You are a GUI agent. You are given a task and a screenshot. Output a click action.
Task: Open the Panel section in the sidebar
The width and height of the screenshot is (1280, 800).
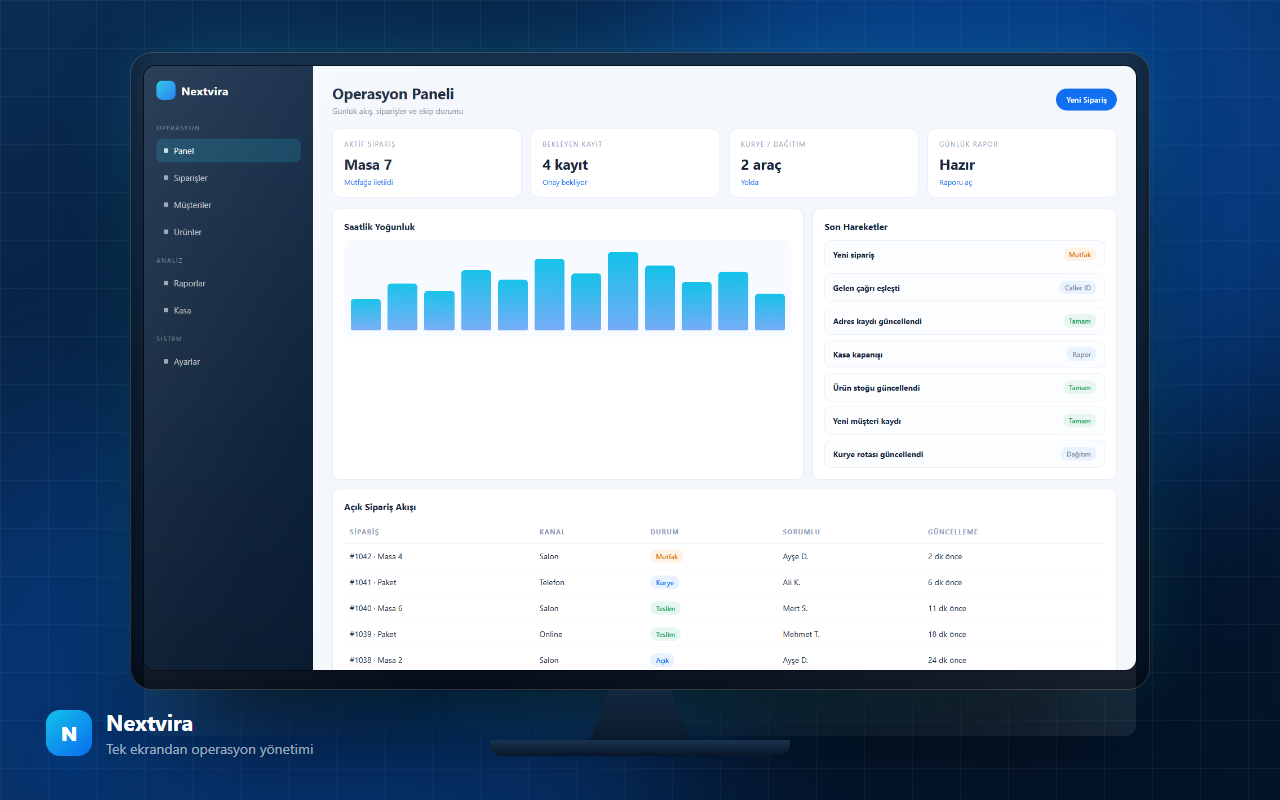tap(228, 151)
